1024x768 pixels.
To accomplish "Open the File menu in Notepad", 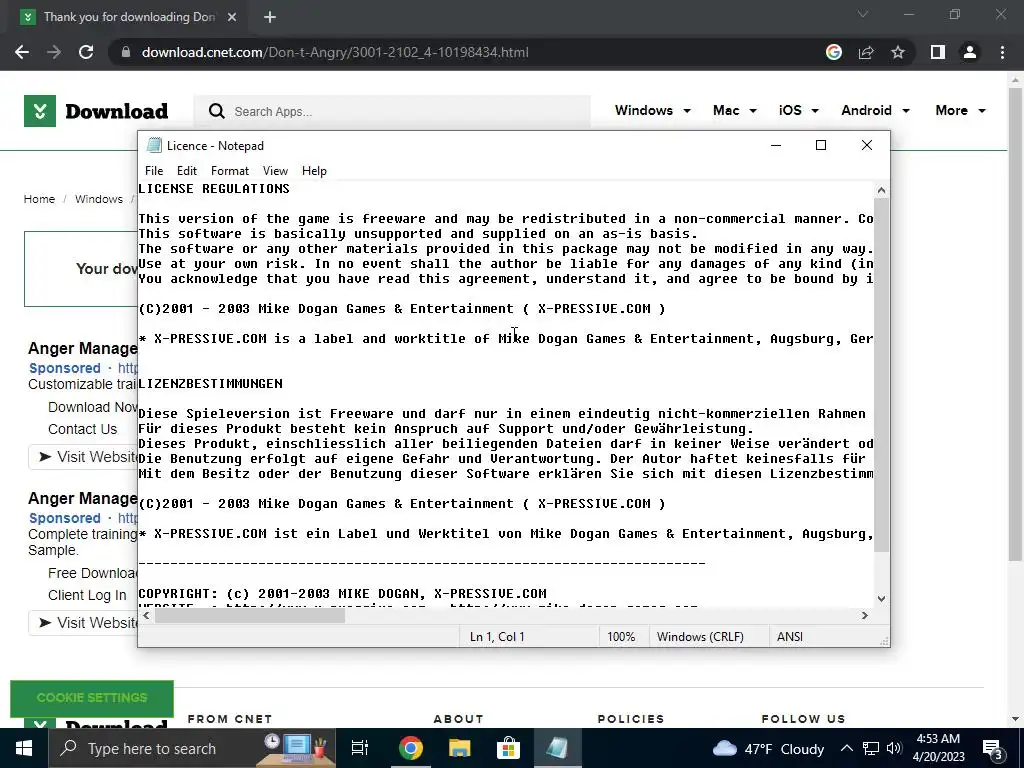I will click(154, 170).
